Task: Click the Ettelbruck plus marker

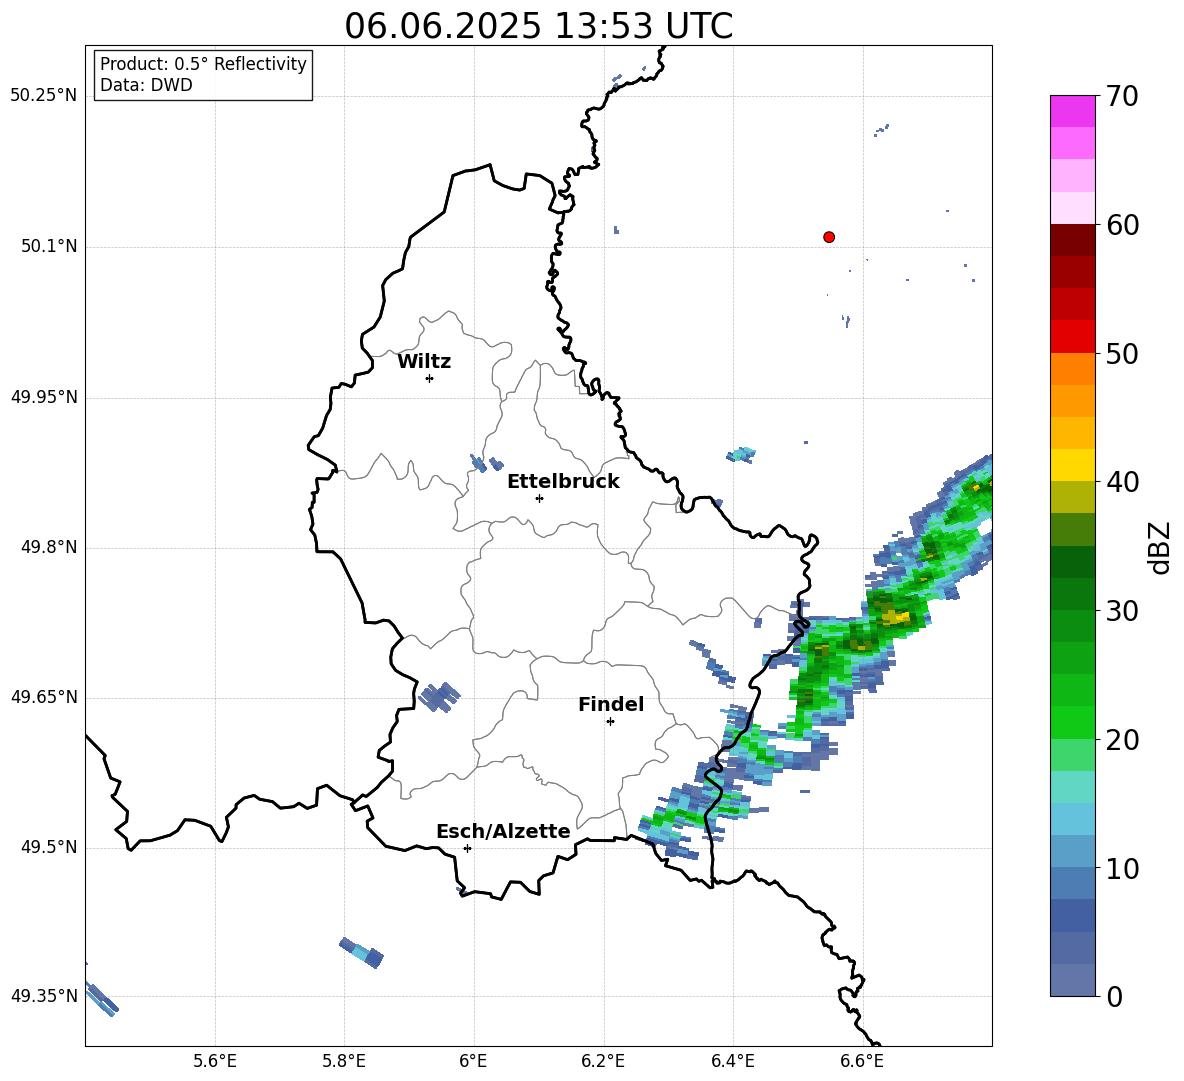Action: click(x=539, y=498)
